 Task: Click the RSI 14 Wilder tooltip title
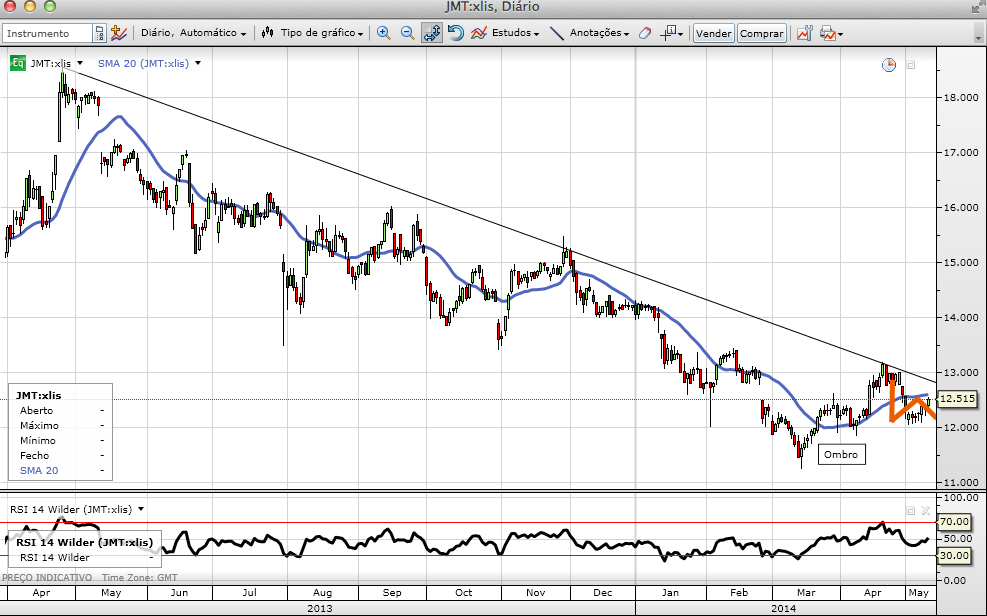[84, 542]
